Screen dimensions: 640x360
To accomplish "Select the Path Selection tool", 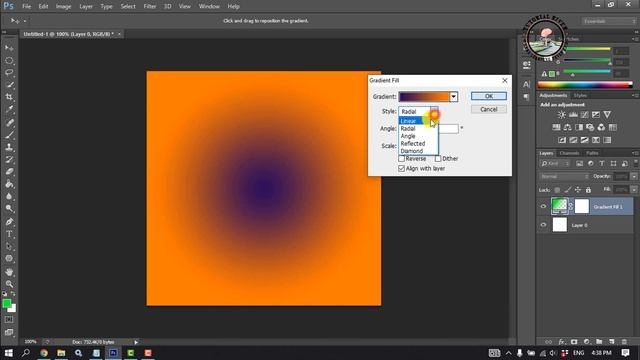I will pos(9,247).
